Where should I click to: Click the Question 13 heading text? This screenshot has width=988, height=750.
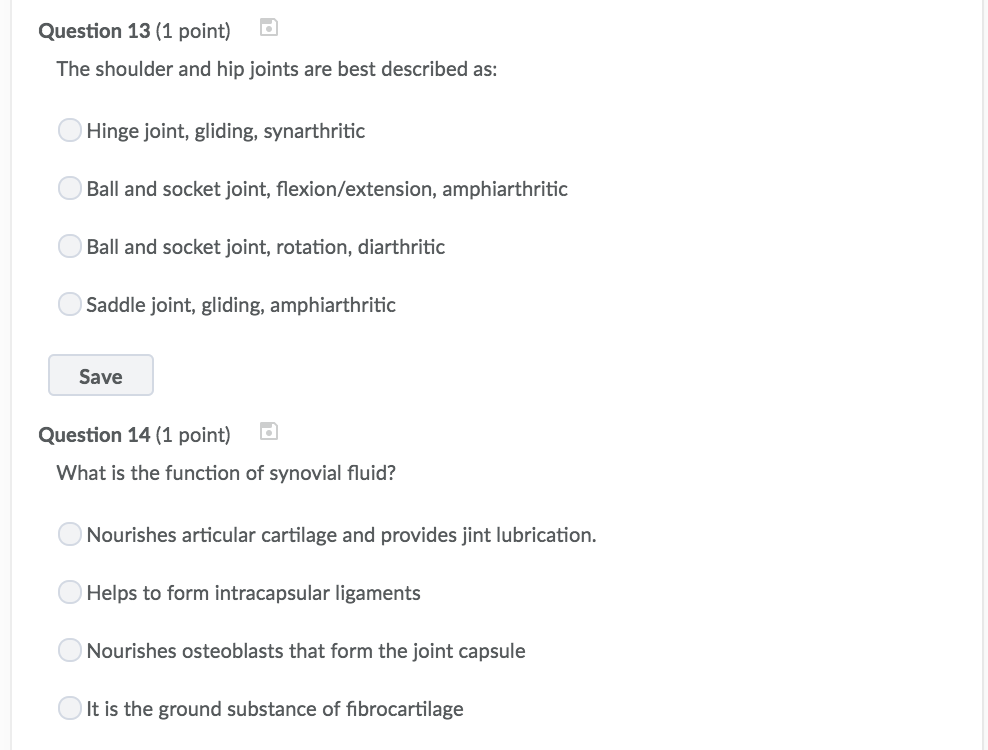95,31
